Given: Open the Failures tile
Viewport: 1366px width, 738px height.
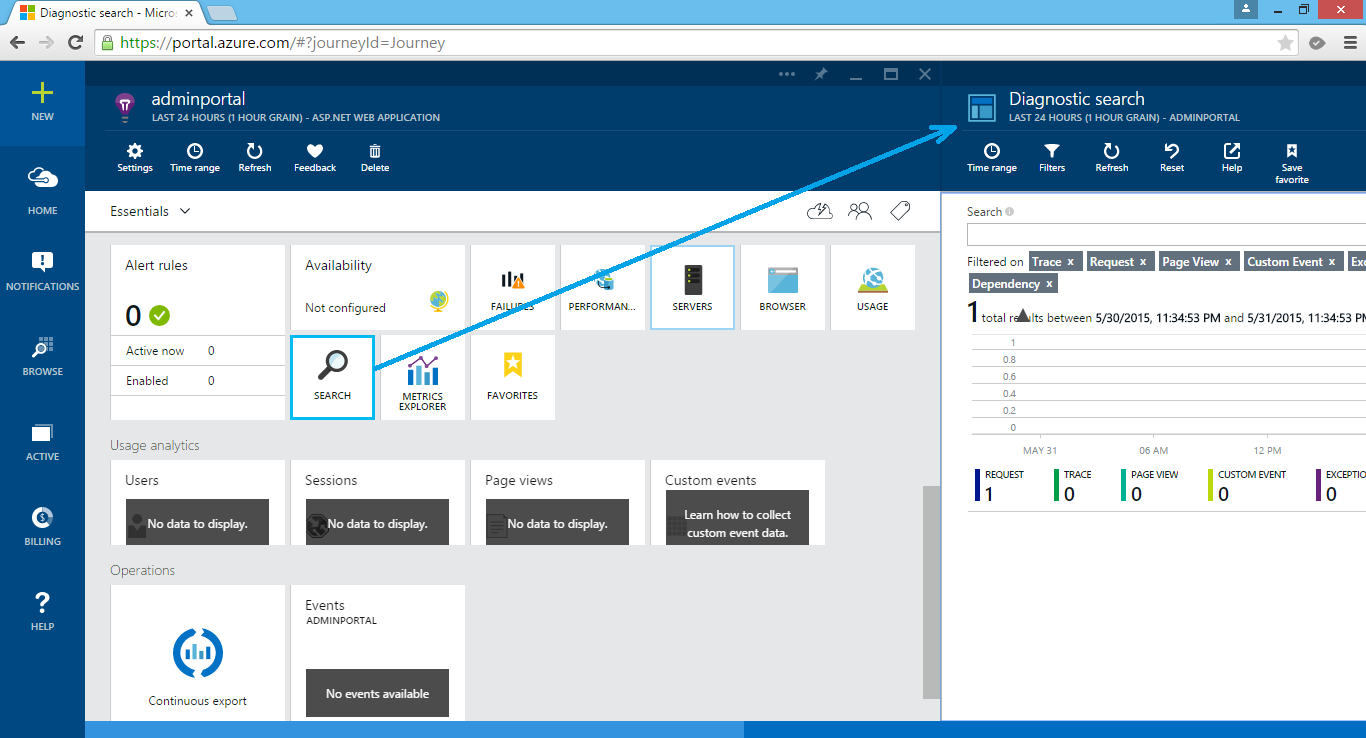Looking at the screenshot, I should coord(512,287).
